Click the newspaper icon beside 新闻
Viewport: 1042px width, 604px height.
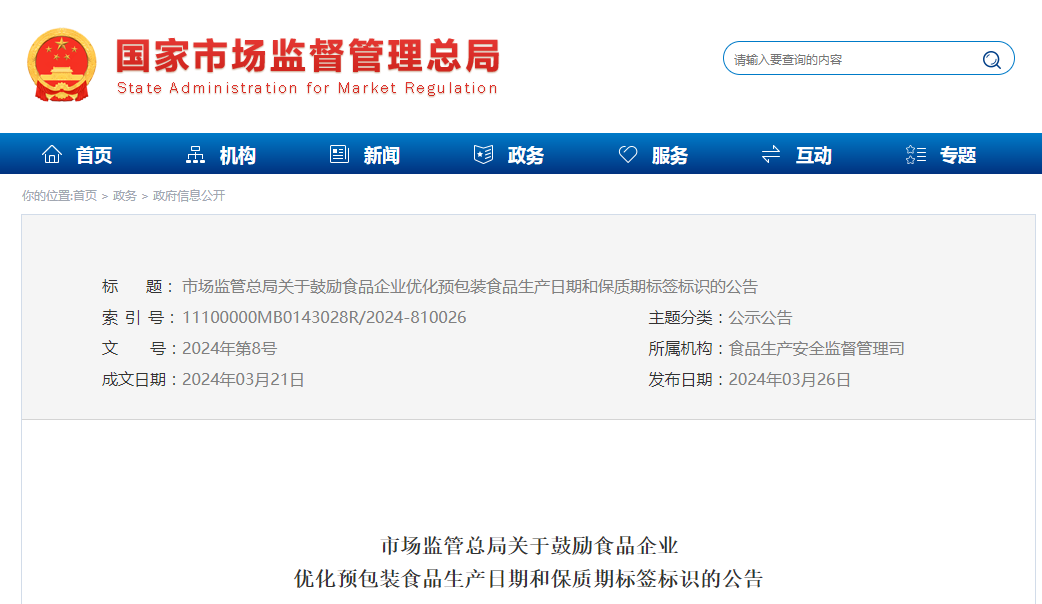[x=339, y=153]
